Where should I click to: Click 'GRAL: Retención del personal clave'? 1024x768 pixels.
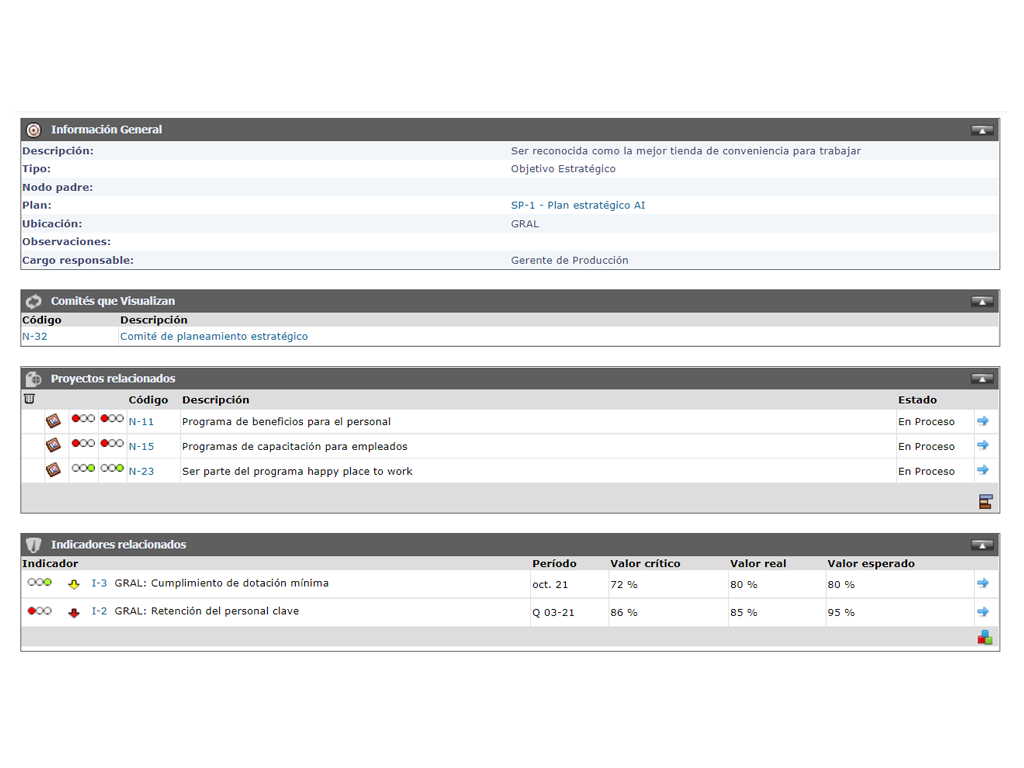[206, 611]
